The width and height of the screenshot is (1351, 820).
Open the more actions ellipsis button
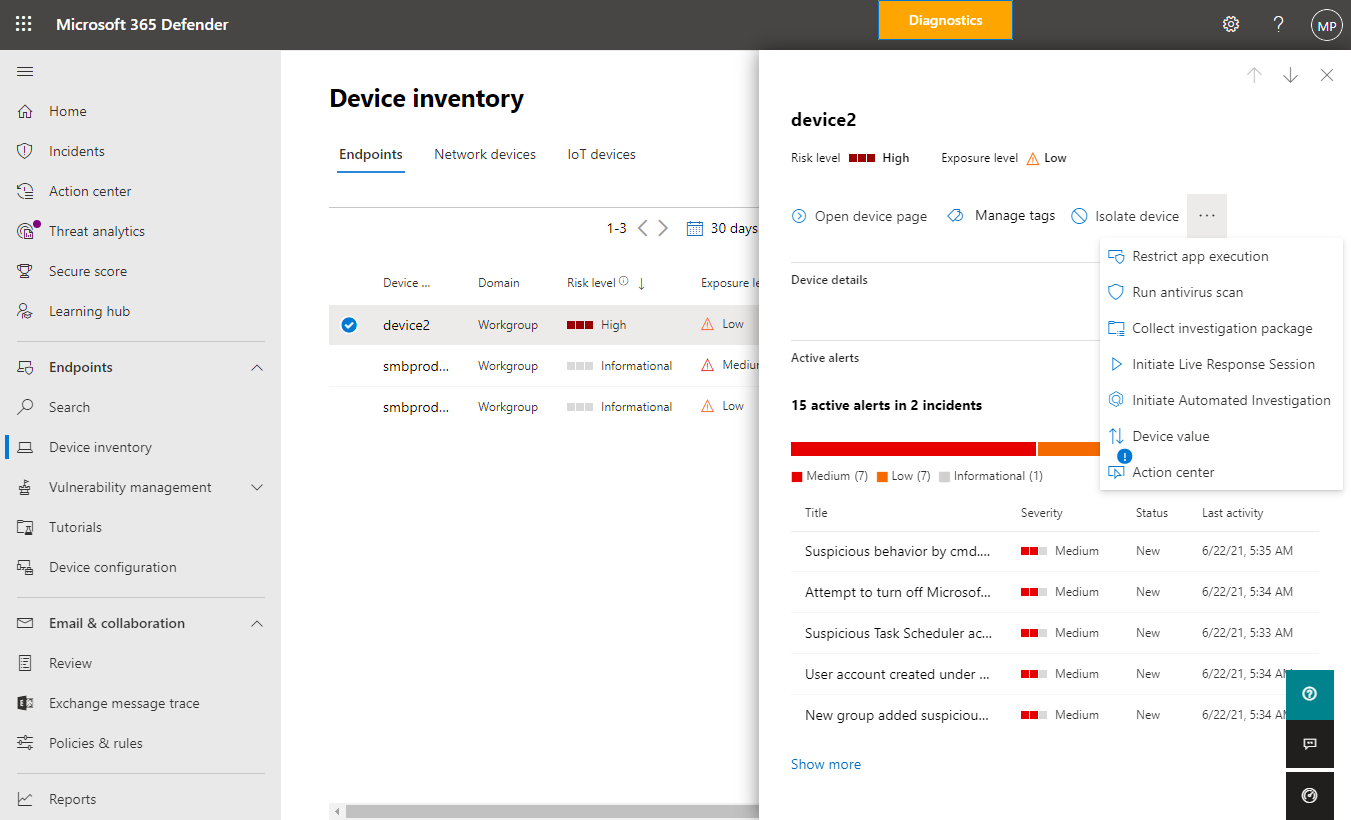pyautogui.click(x=1207, y=215)
